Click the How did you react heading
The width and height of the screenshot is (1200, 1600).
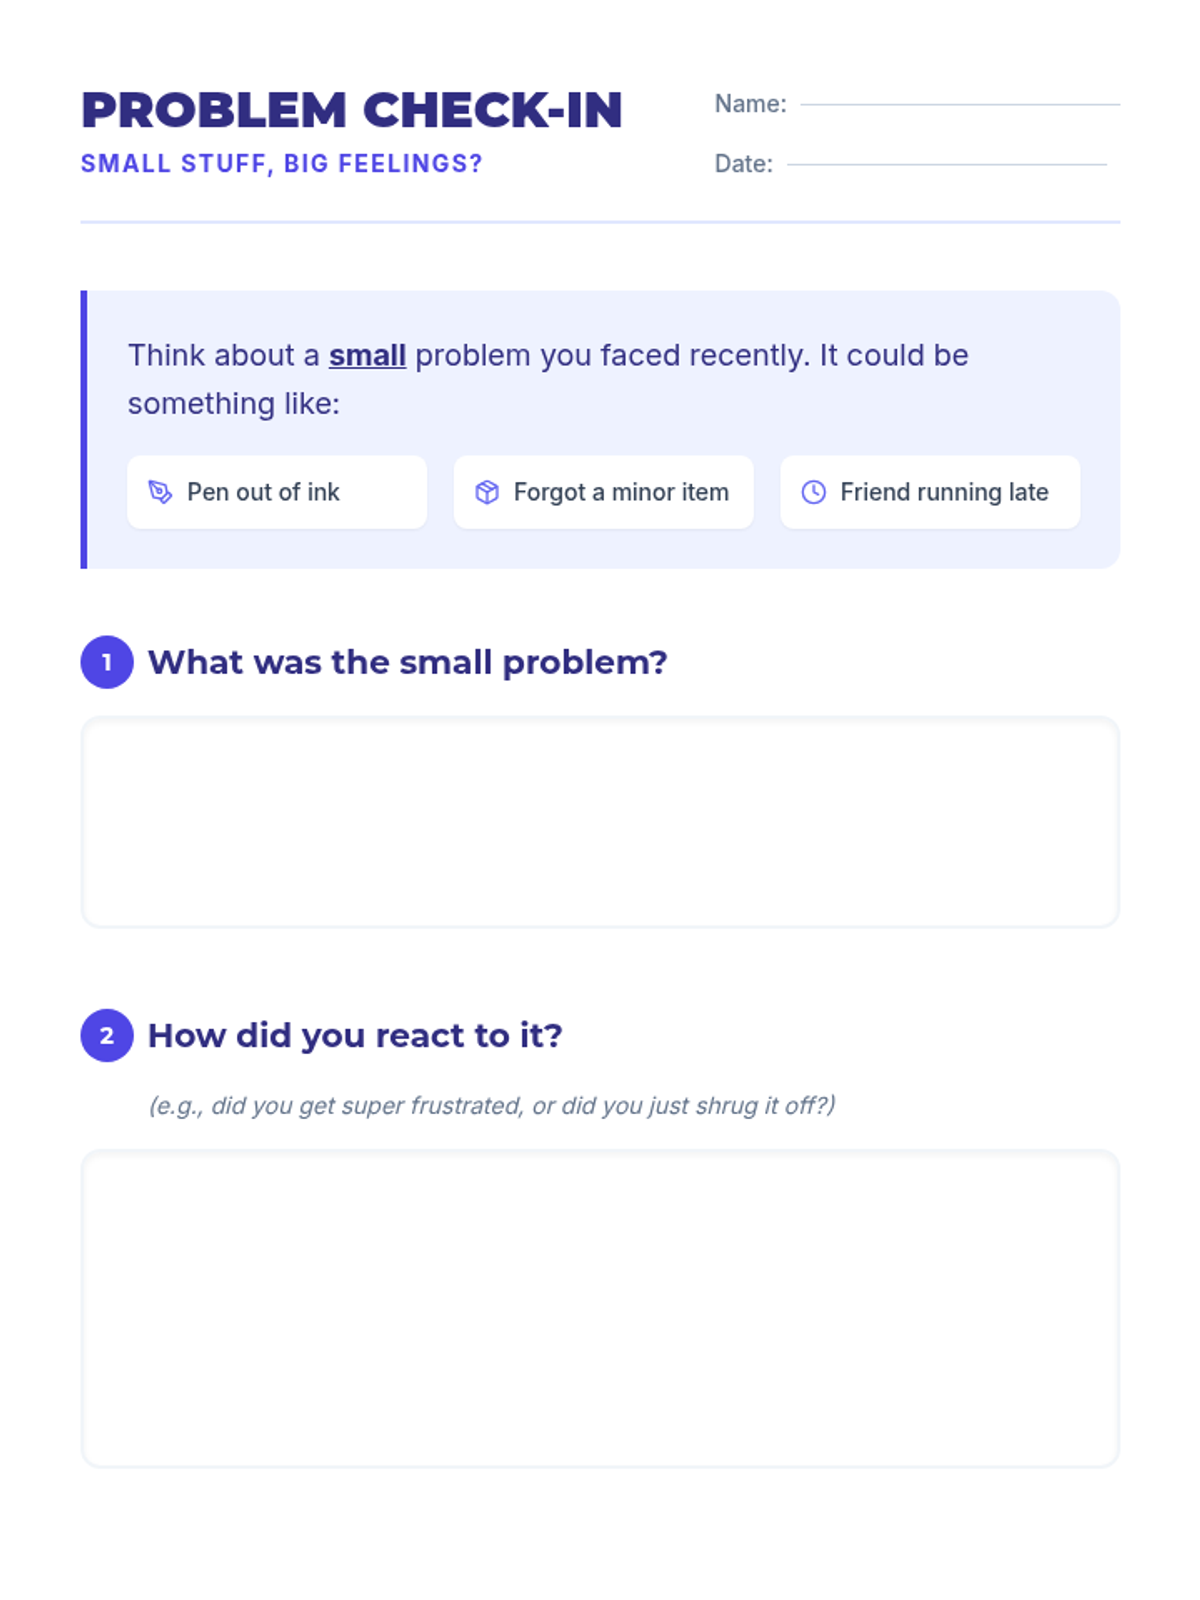[x=355, y=1035]
